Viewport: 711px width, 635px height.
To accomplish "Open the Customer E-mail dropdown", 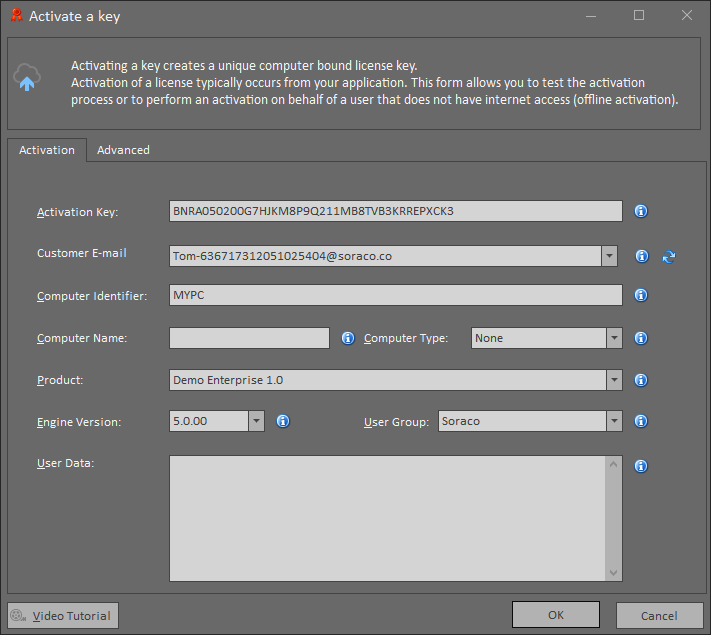I will (609, 256).
